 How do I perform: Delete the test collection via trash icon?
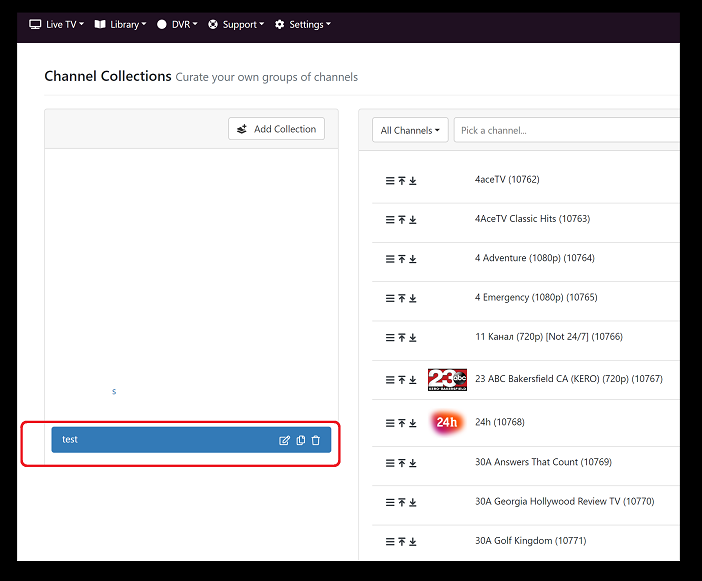pos(316,440)
